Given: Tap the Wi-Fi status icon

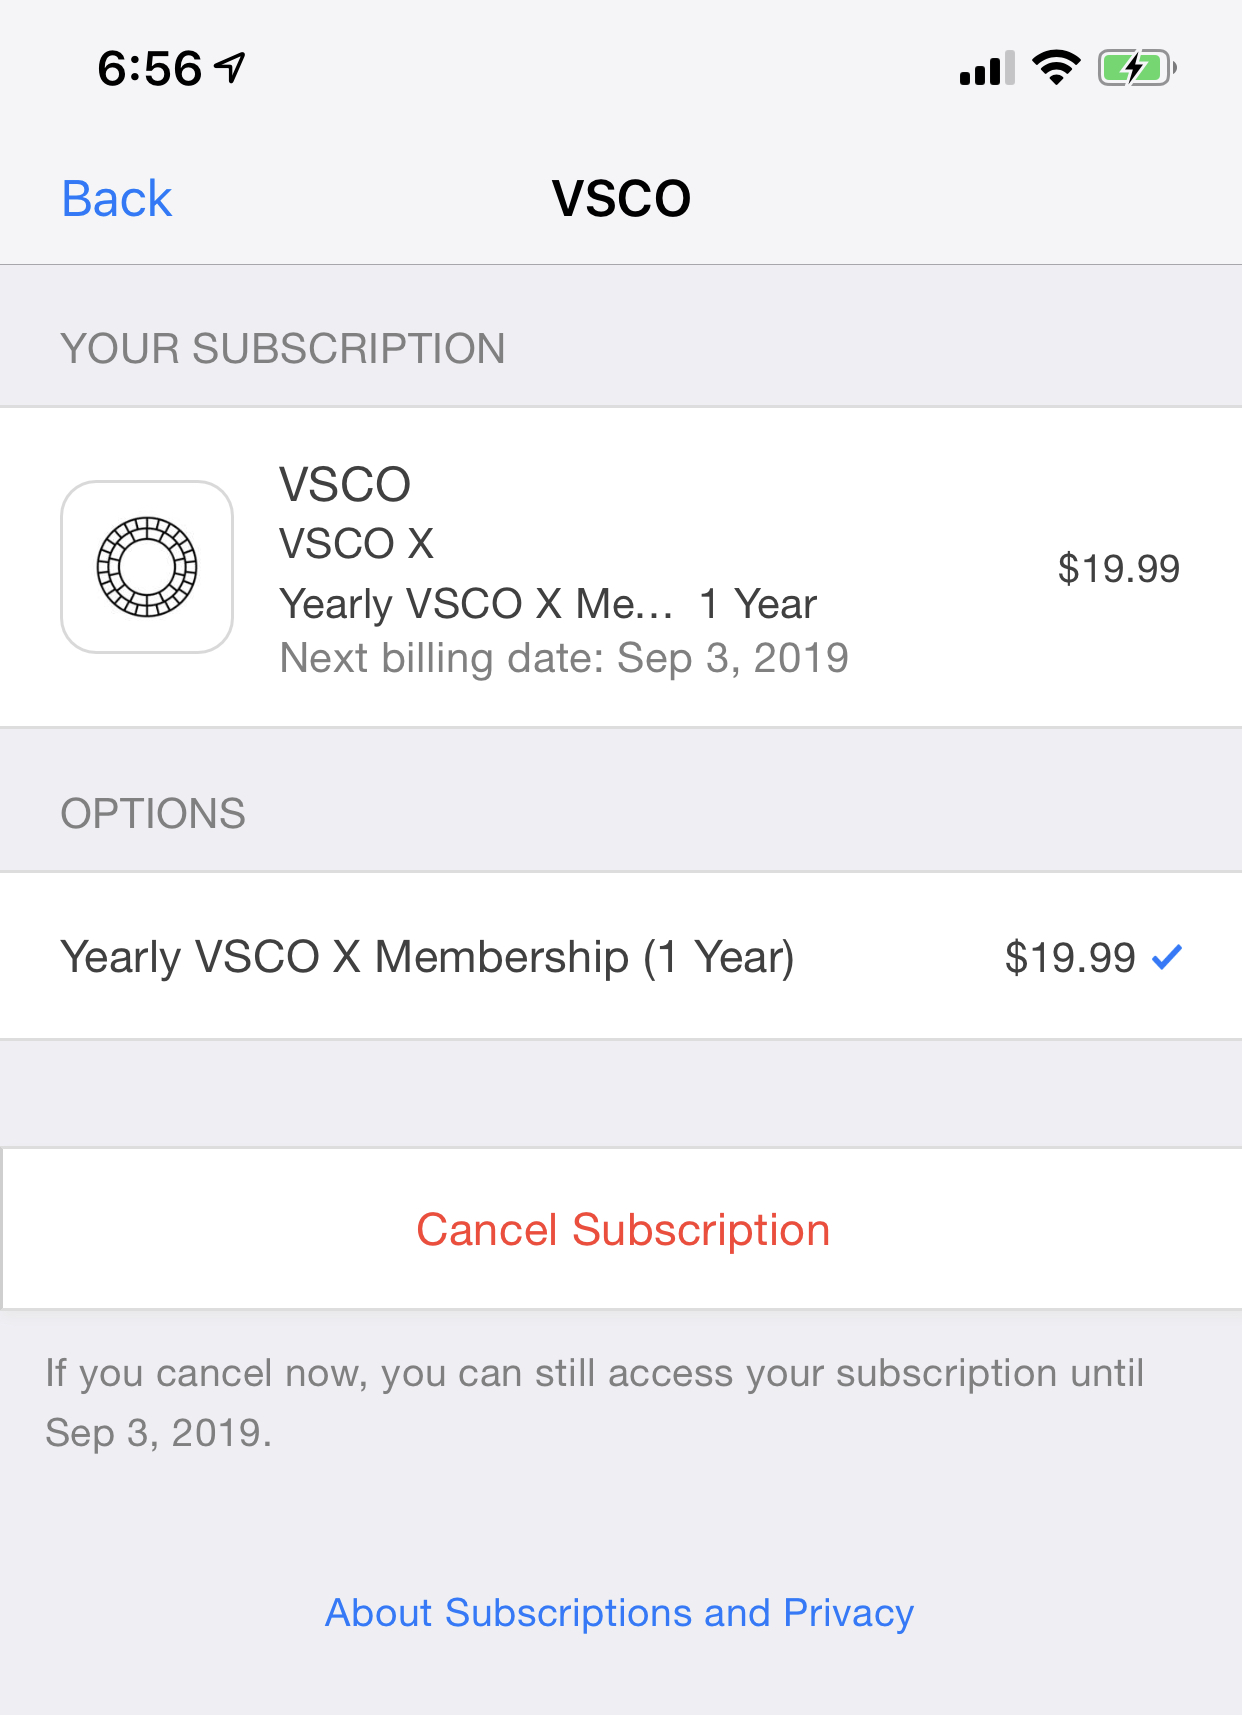Looking at the screenshot, I should tap(1056, 68).
